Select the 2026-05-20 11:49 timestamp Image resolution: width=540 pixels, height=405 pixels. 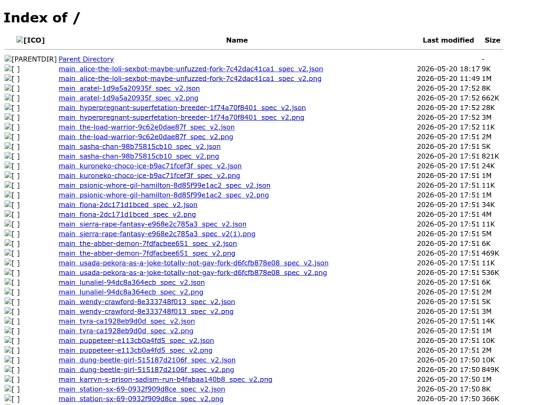(x=449, y=79)
